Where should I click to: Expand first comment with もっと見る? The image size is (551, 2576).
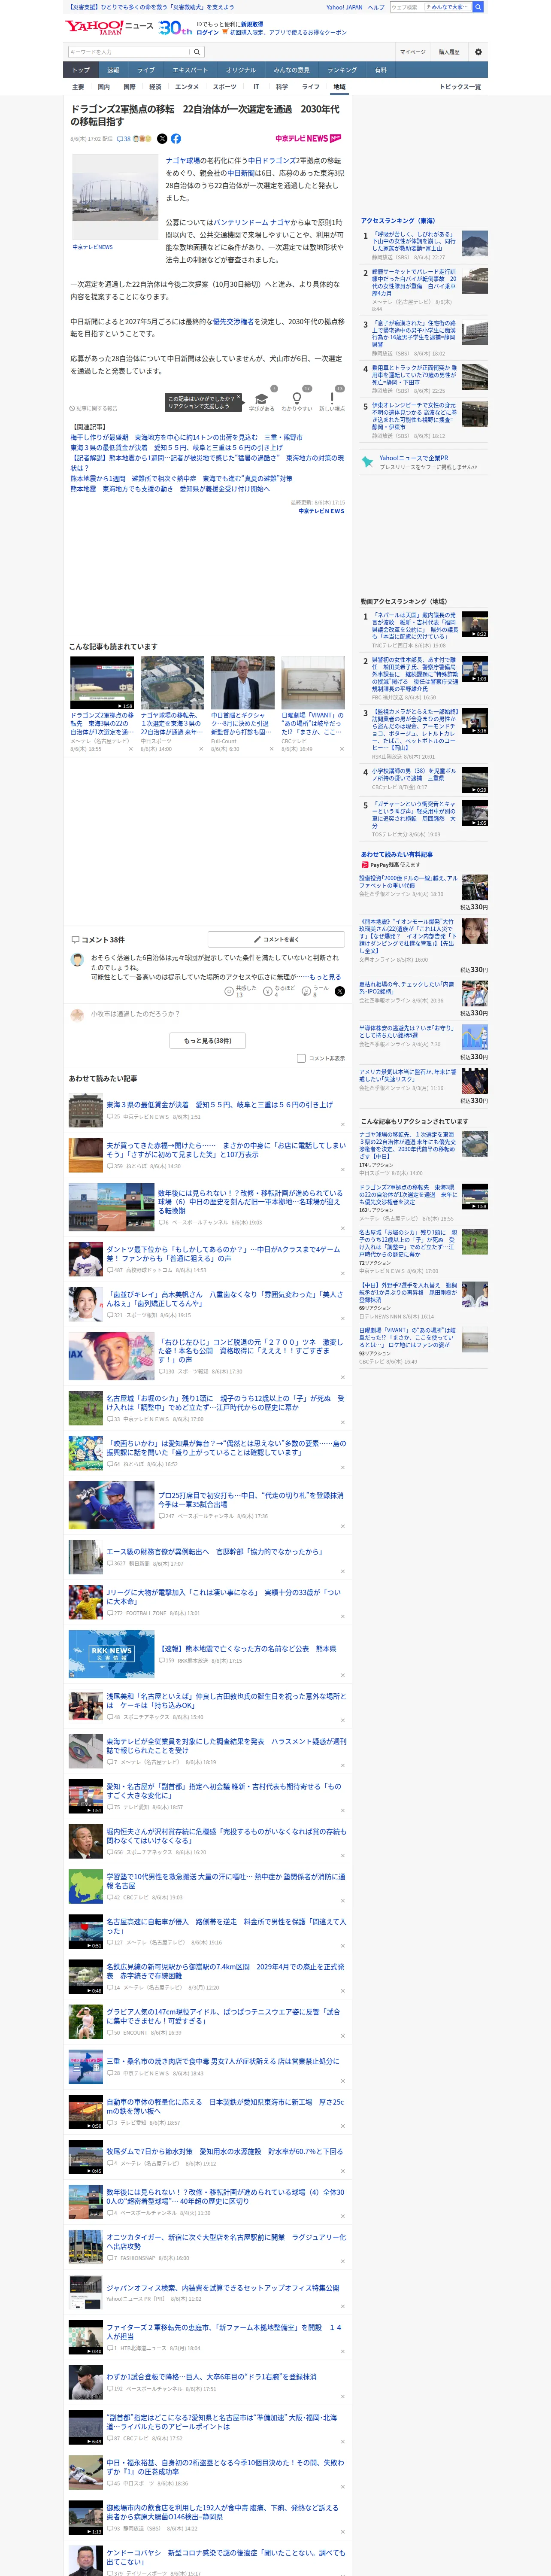click(325, 977)
